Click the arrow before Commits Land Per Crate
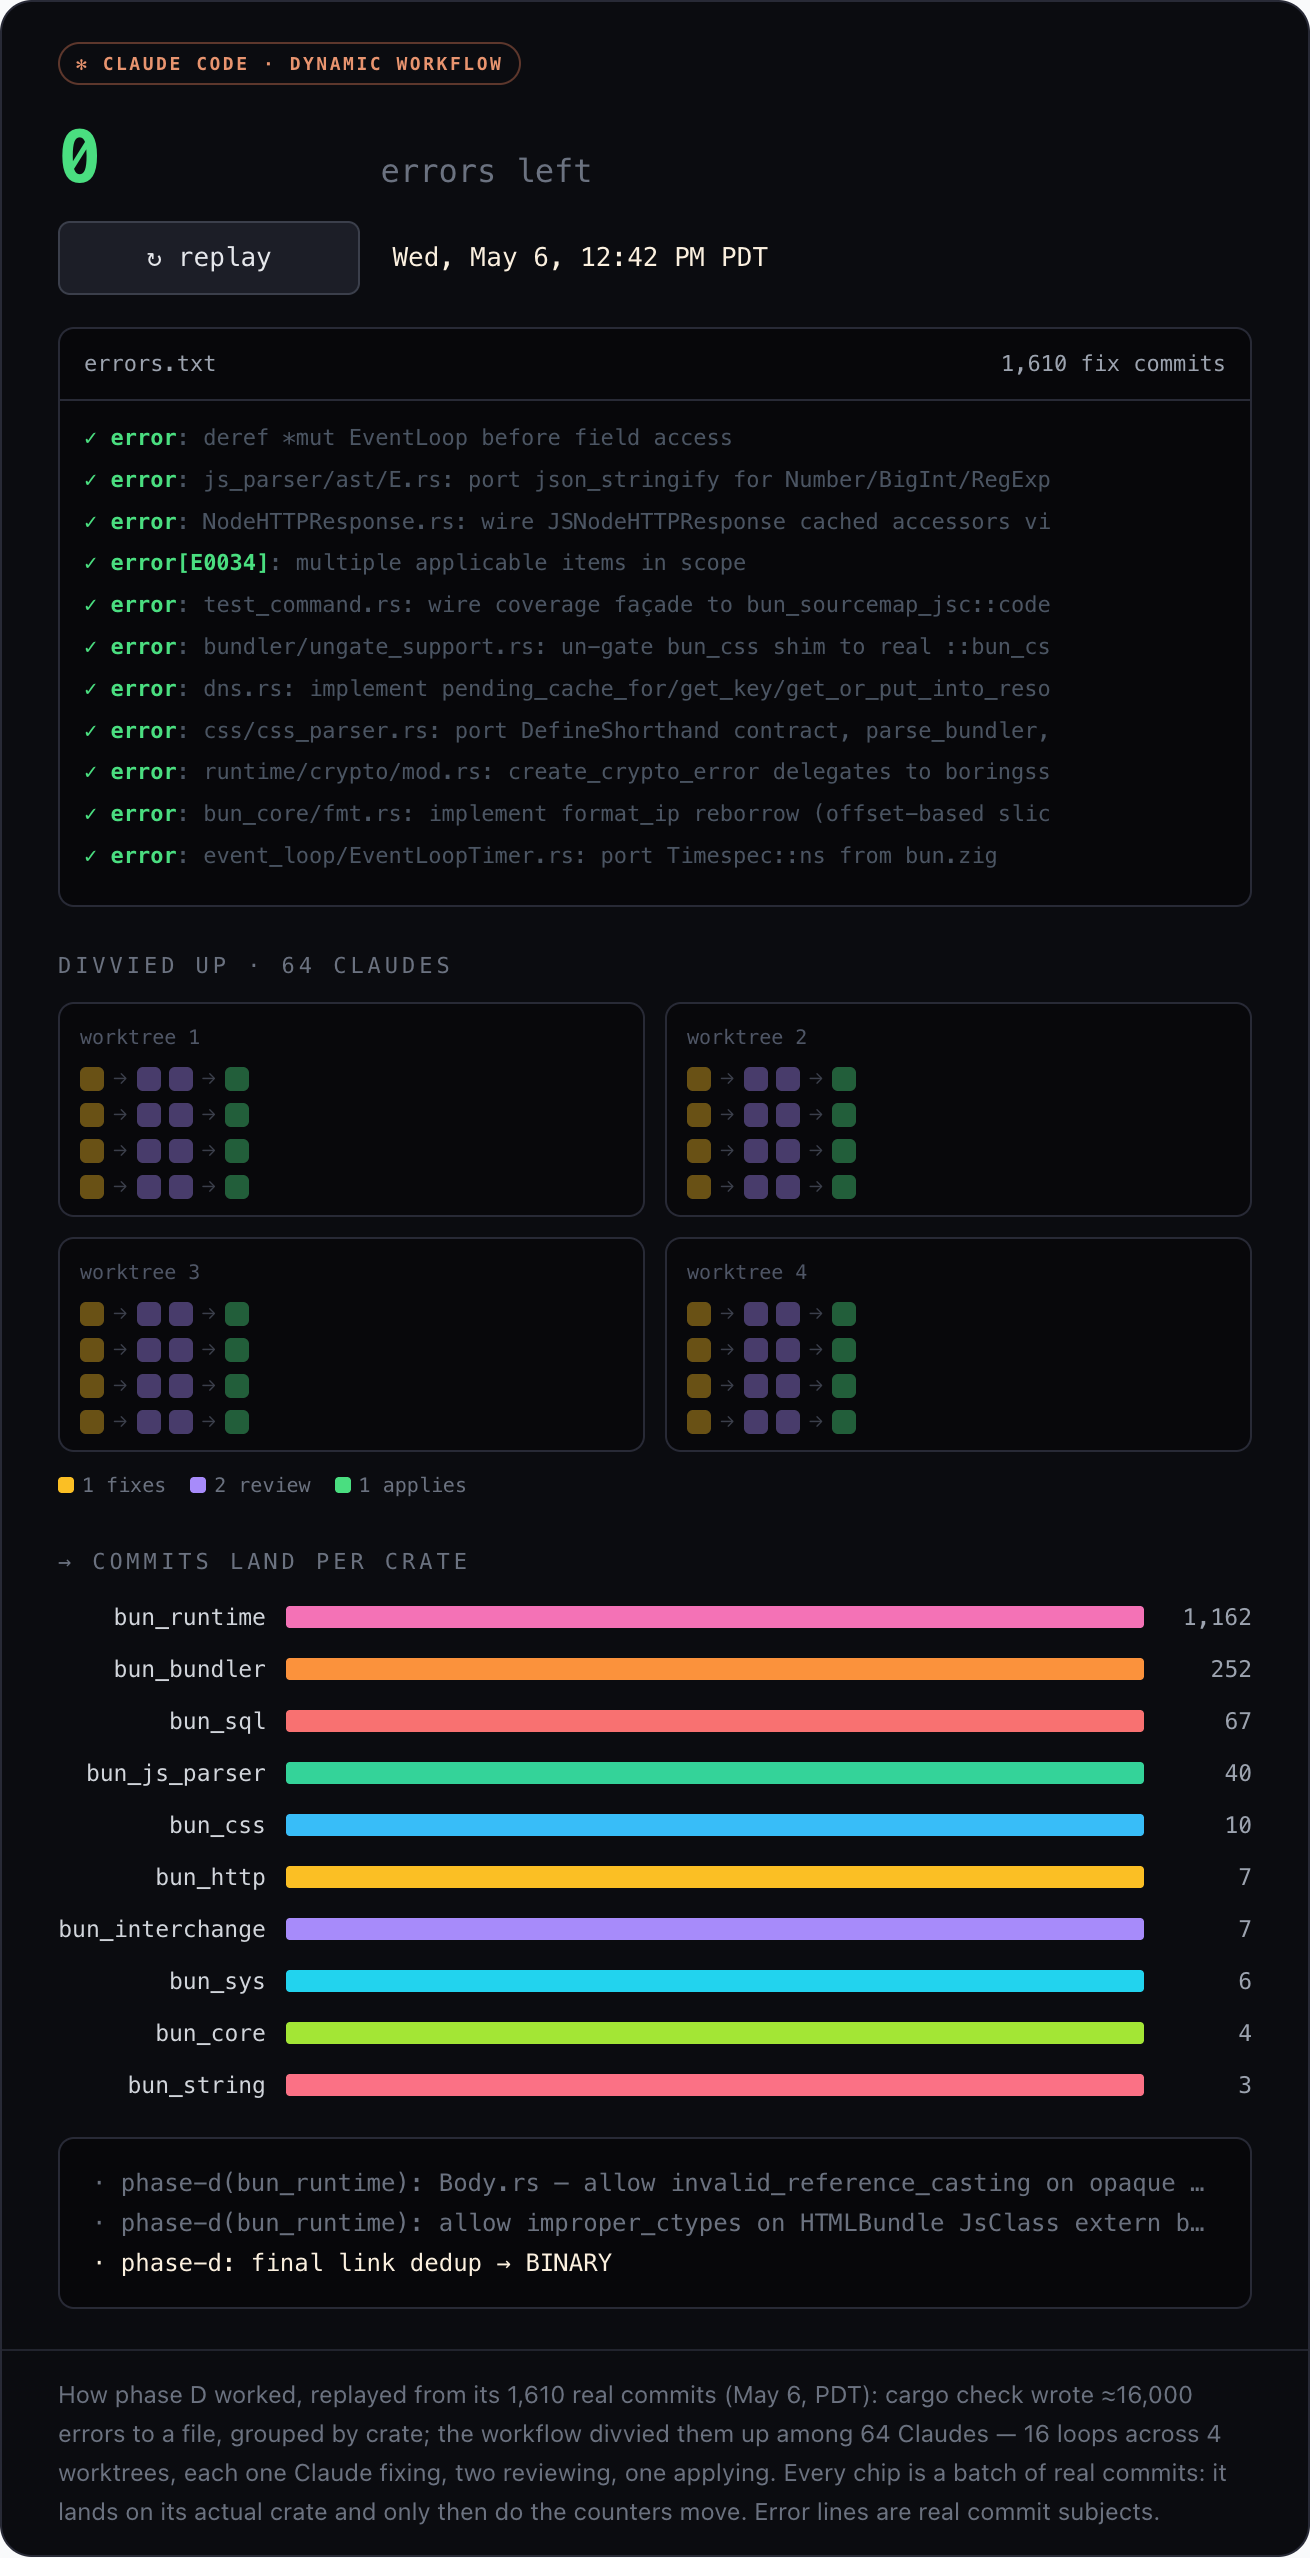 click(65, 1562)
